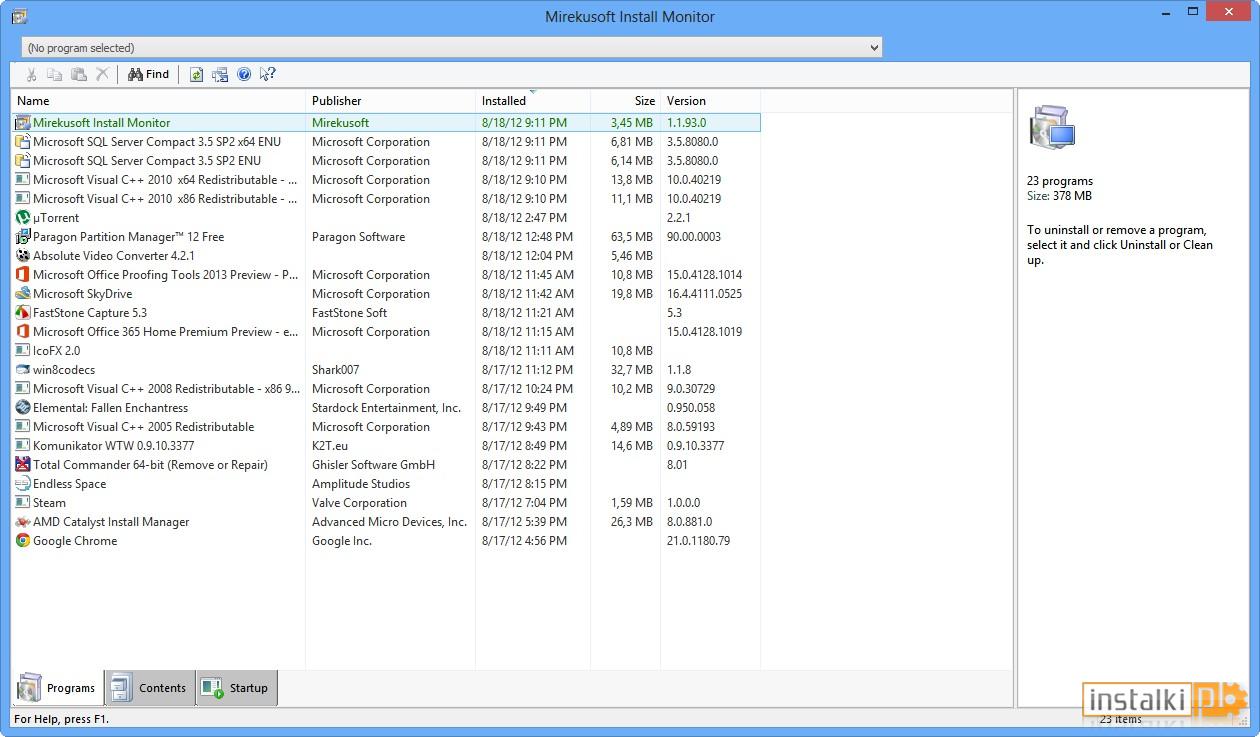Click publisher Stardock Entertainment, Inc.

click(x=386, y=408)
